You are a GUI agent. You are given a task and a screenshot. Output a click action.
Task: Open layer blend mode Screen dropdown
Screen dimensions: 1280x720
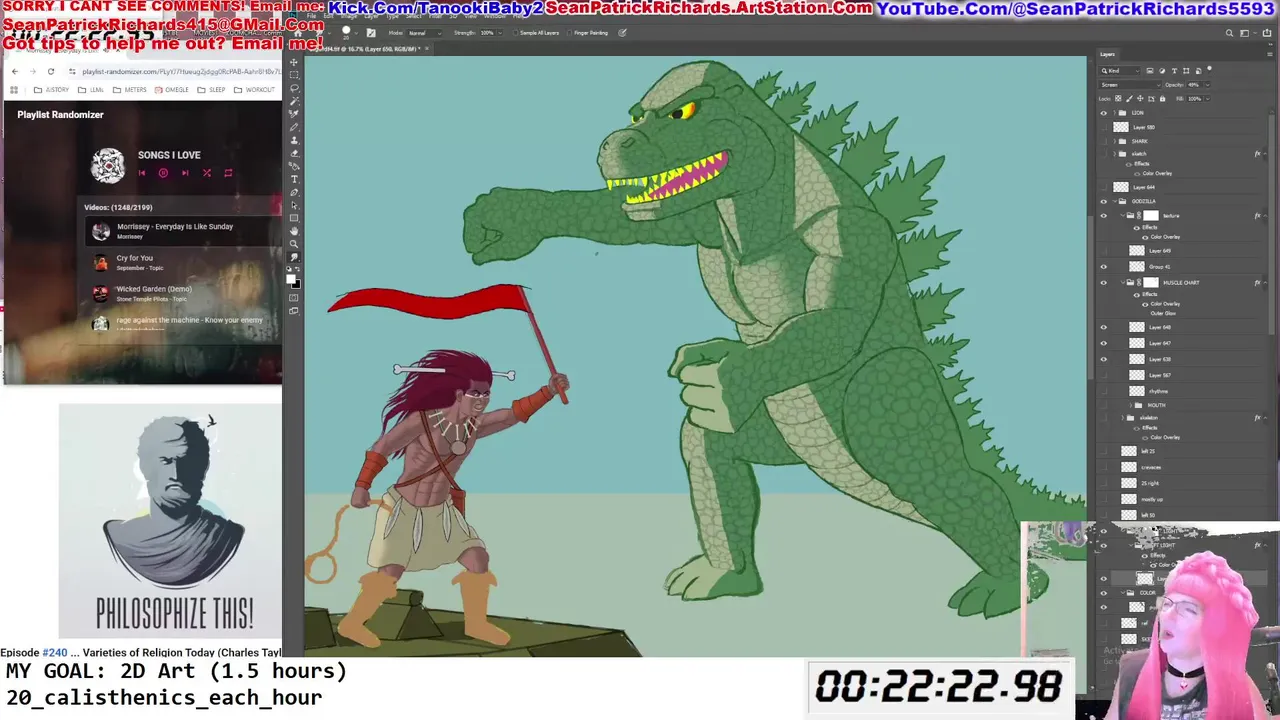(x=1130, y=85)
